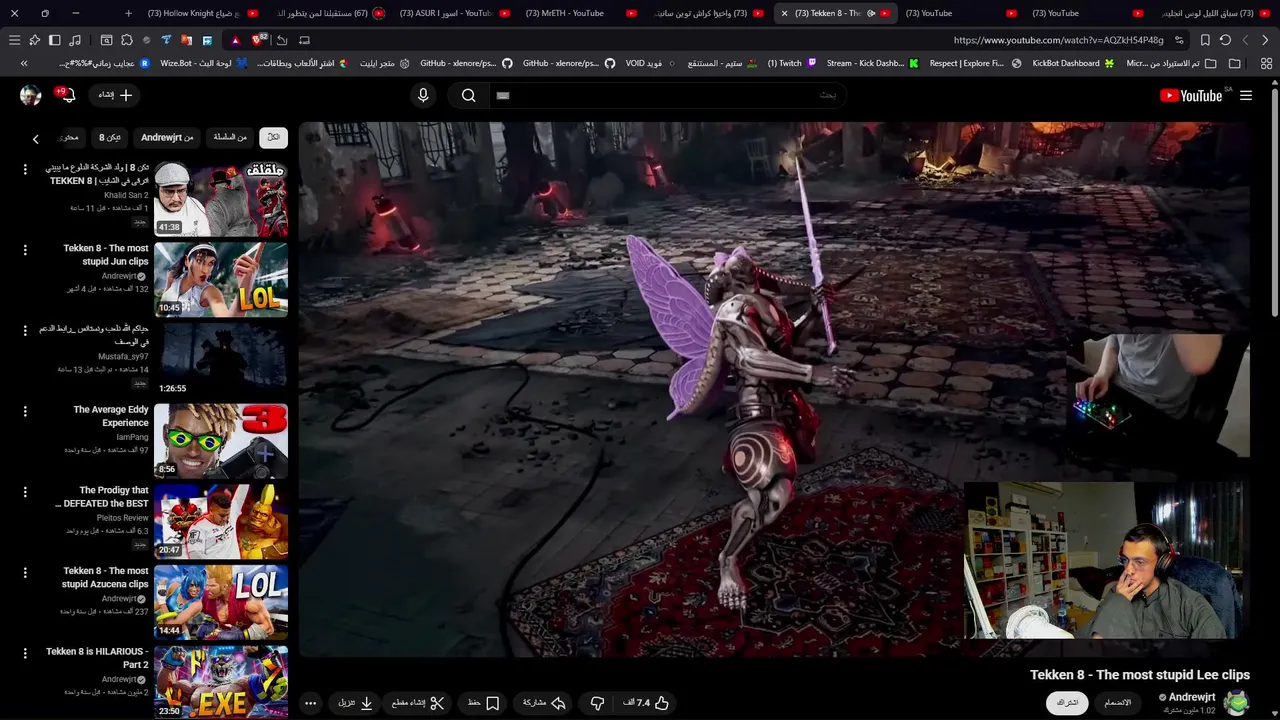Open the Create (إنشاء) button
Viewport: 1280px width, 720px height.
click(115, 95)
